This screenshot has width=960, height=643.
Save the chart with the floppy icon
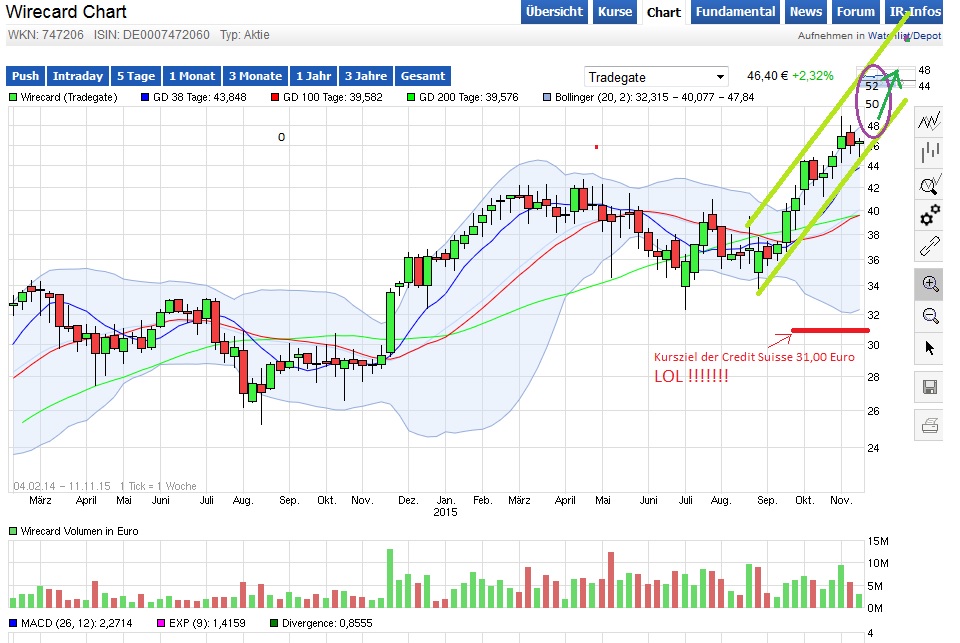(929, 387)
